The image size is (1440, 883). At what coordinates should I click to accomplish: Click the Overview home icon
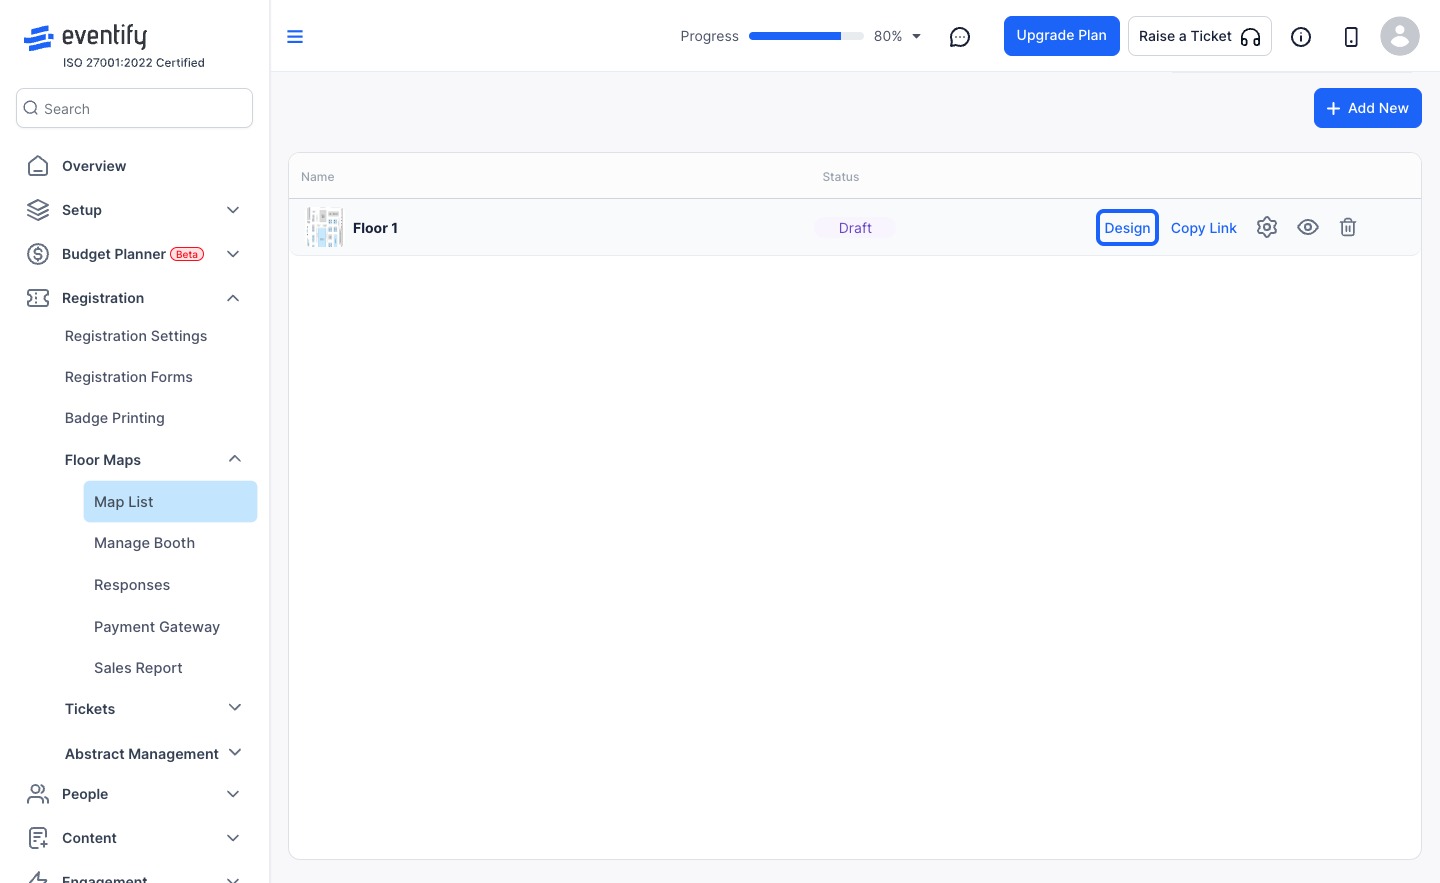click(x=38, y=166)
